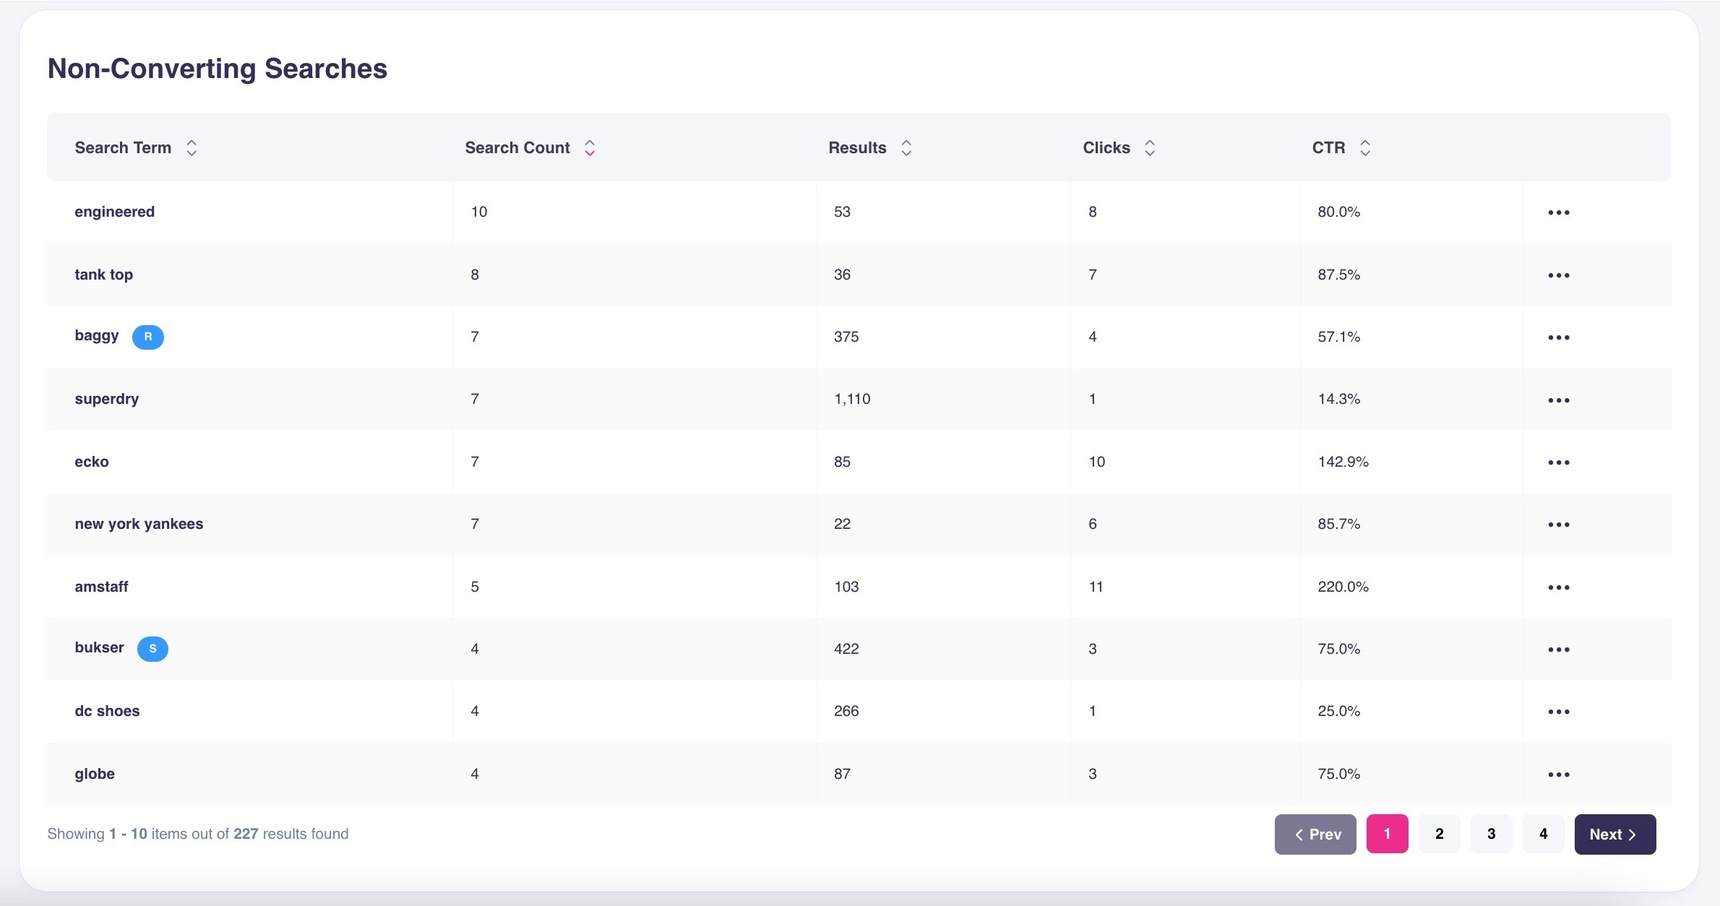Click the Next page button
This screenshot has width=1720, height=906.
coord(1614,834)
